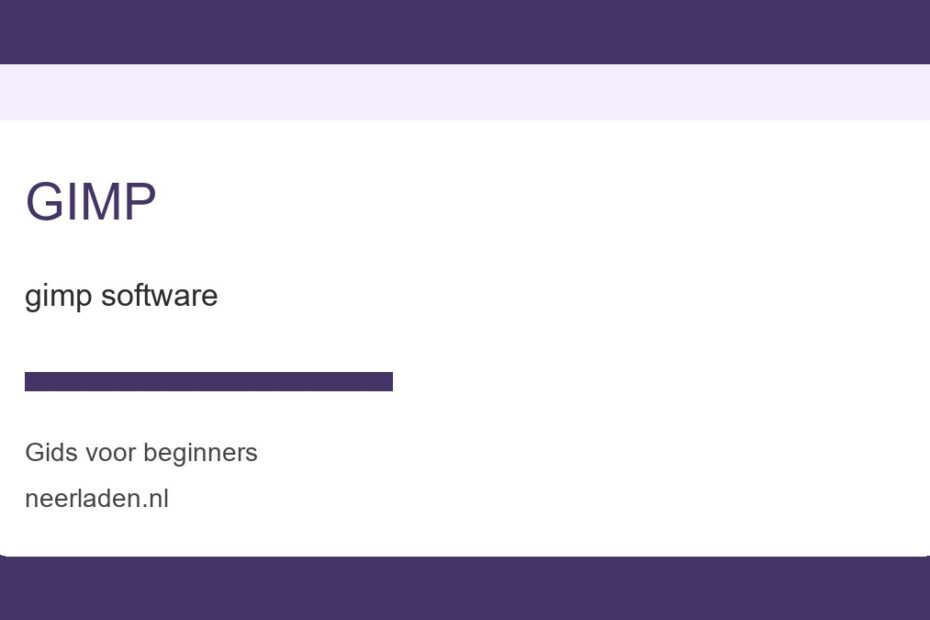
Task: Open the neerladen.nl link
Action: click(x=97, y=499)
